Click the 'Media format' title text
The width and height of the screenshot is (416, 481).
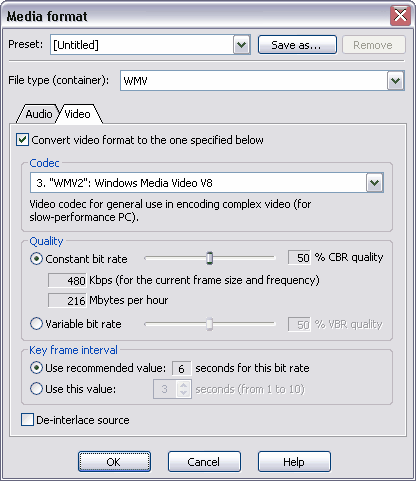tap(47, 16)
